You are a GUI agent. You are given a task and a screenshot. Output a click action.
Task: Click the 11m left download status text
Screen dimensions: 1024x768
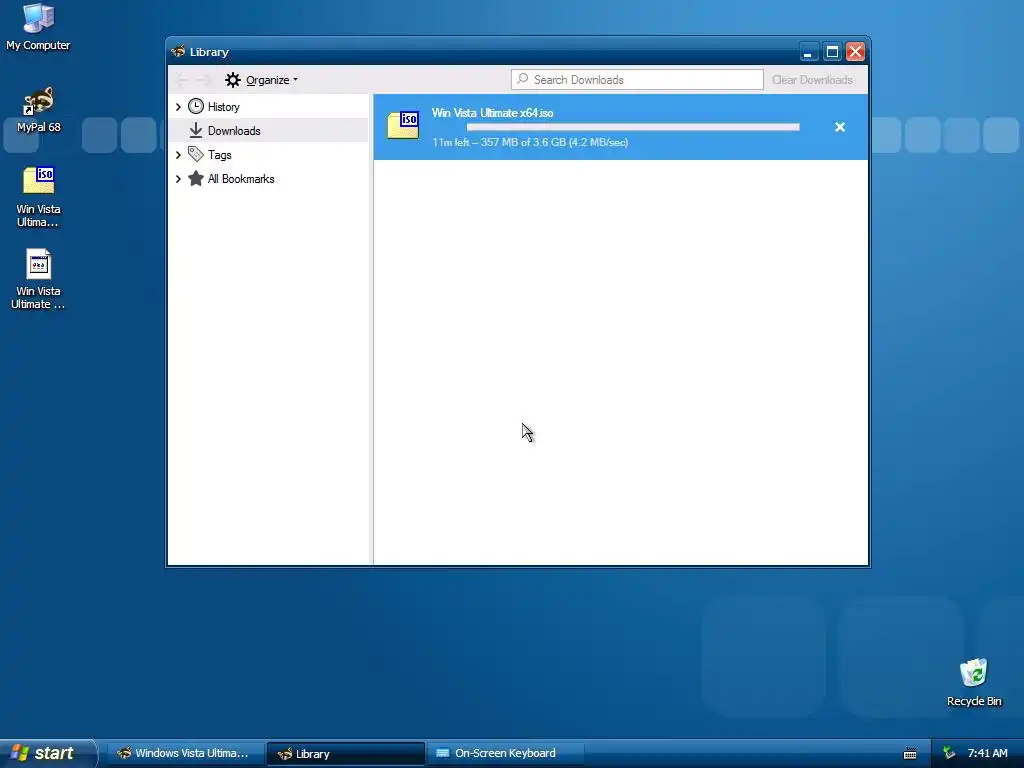[x=530, y=142]
